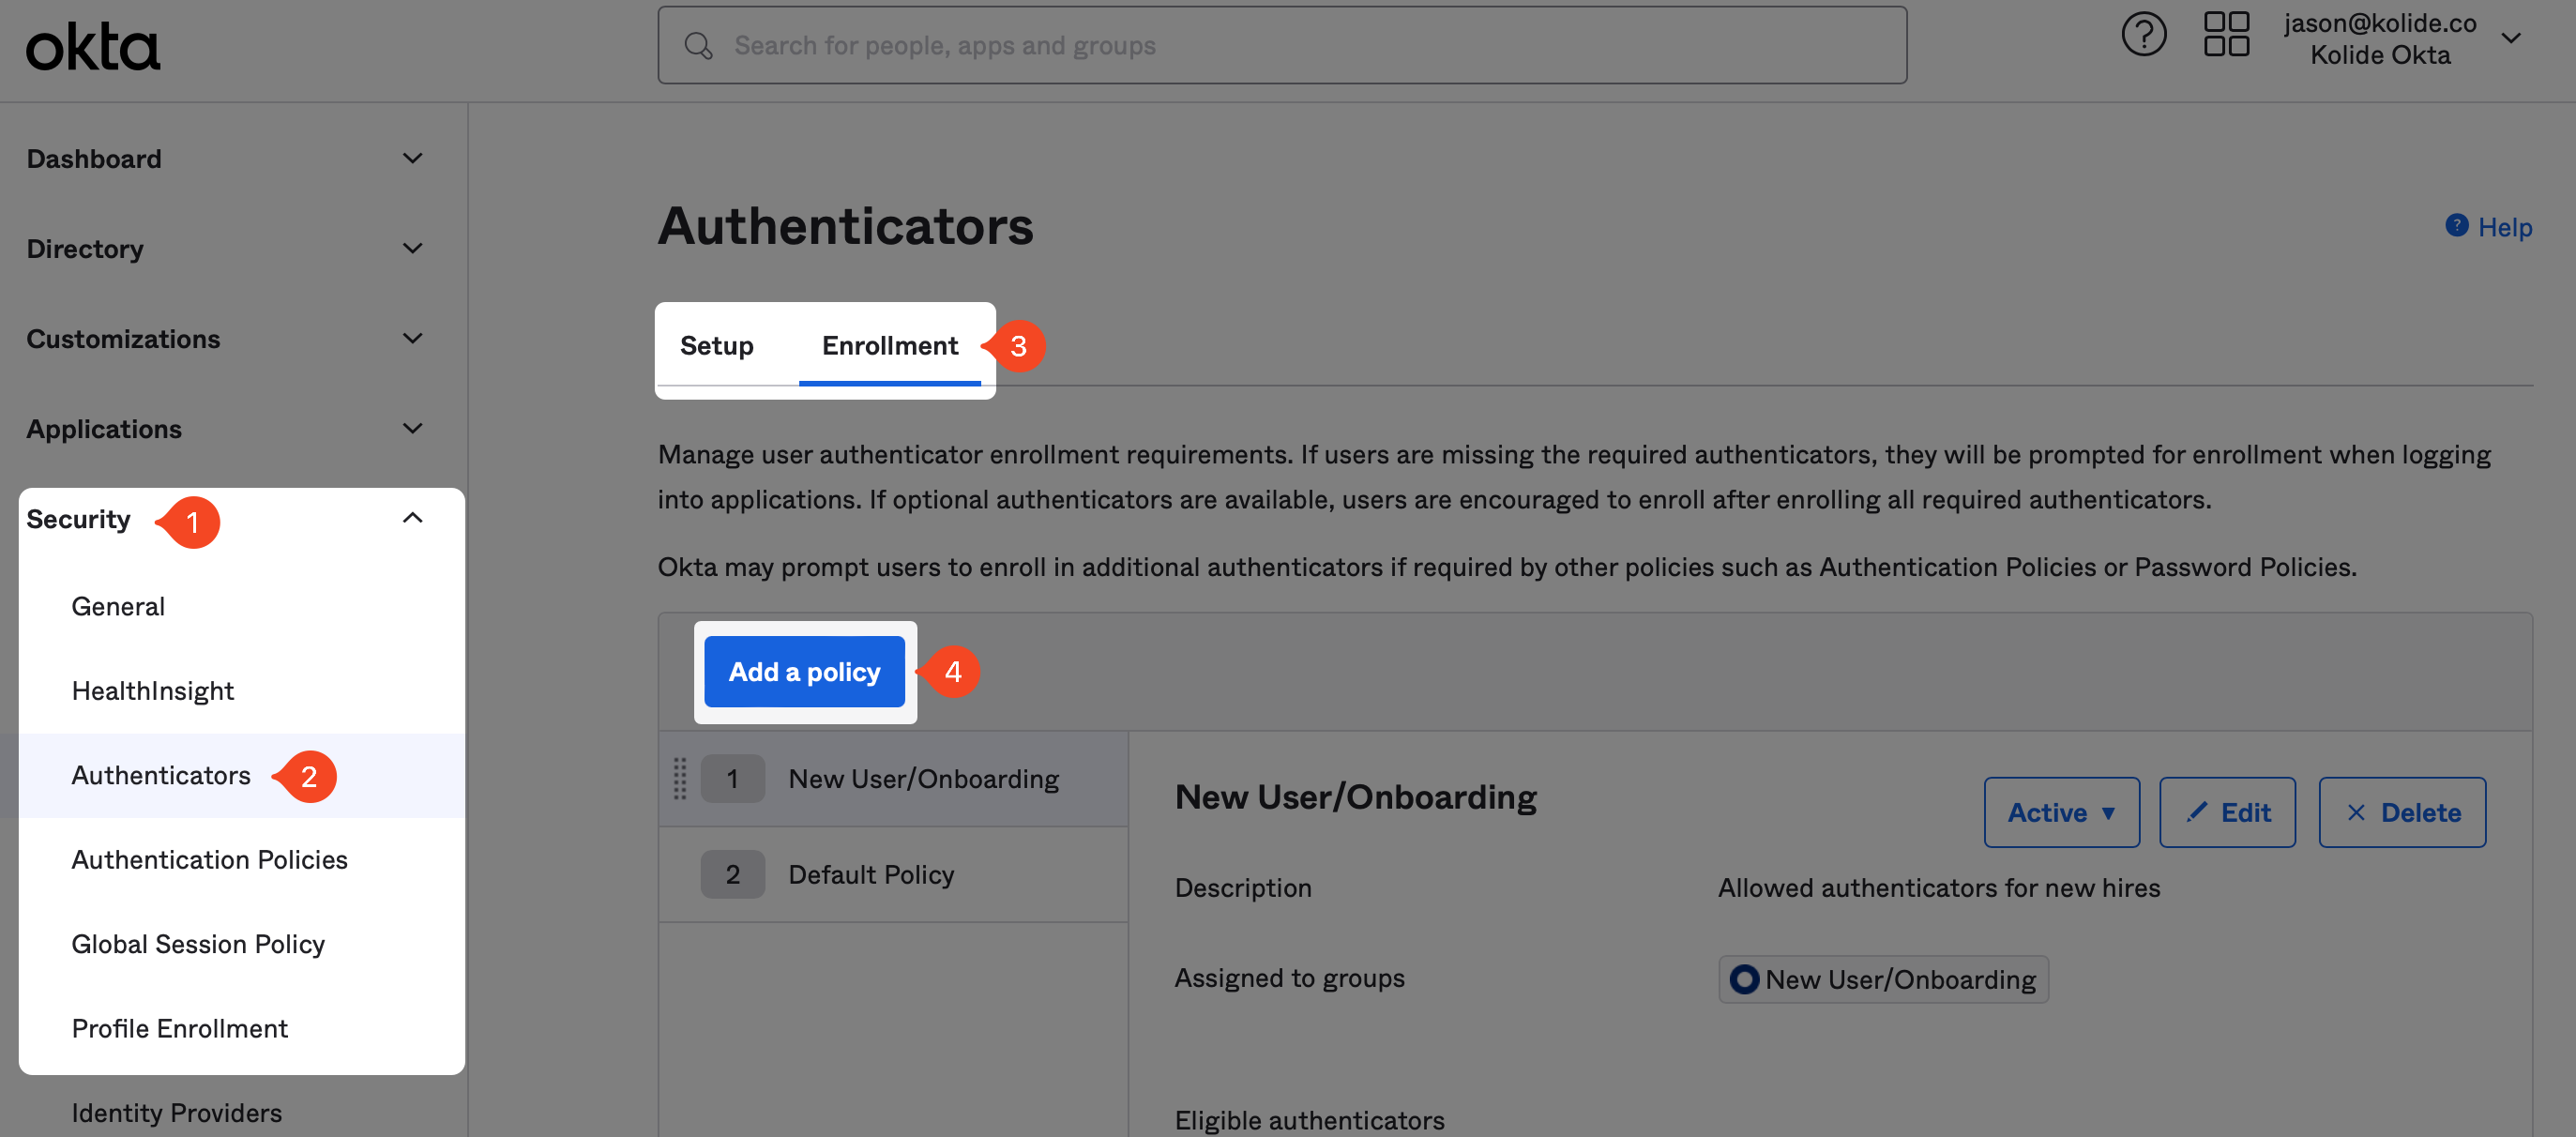Collapse the Security menu chevron
The height and width of the screenshot is (1137, 2576).
(412, 518)
